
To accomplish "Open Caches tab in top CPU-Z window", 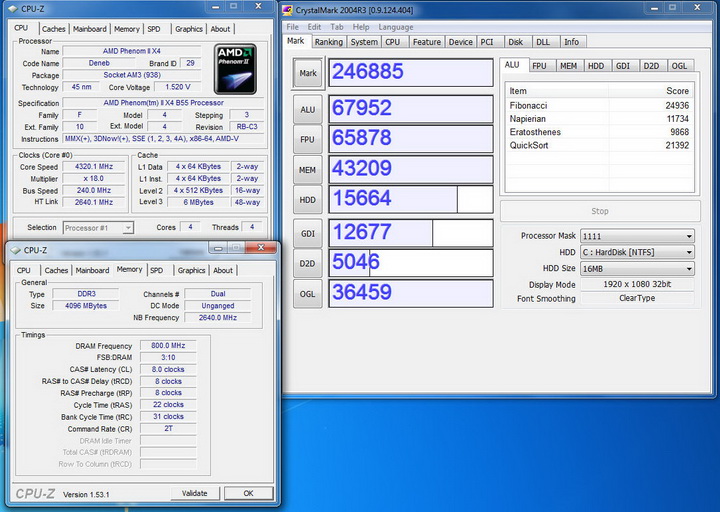I will 54,29.
